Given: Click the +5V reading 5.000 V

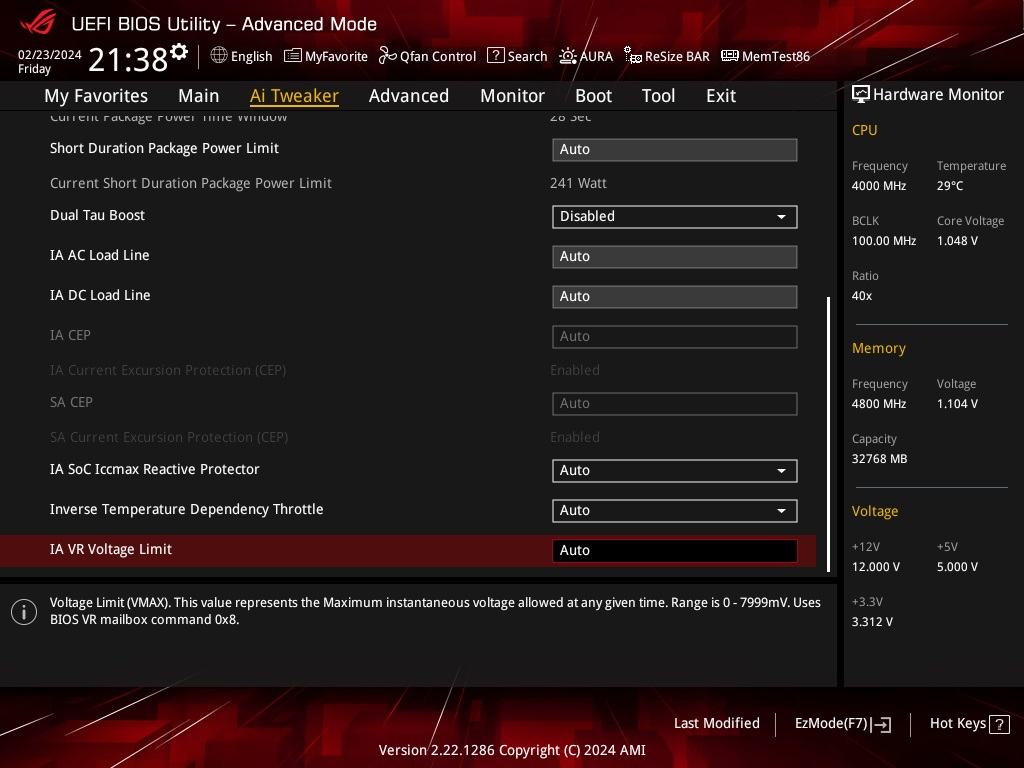Looking at the screenshot, I should tap(957, 566).
